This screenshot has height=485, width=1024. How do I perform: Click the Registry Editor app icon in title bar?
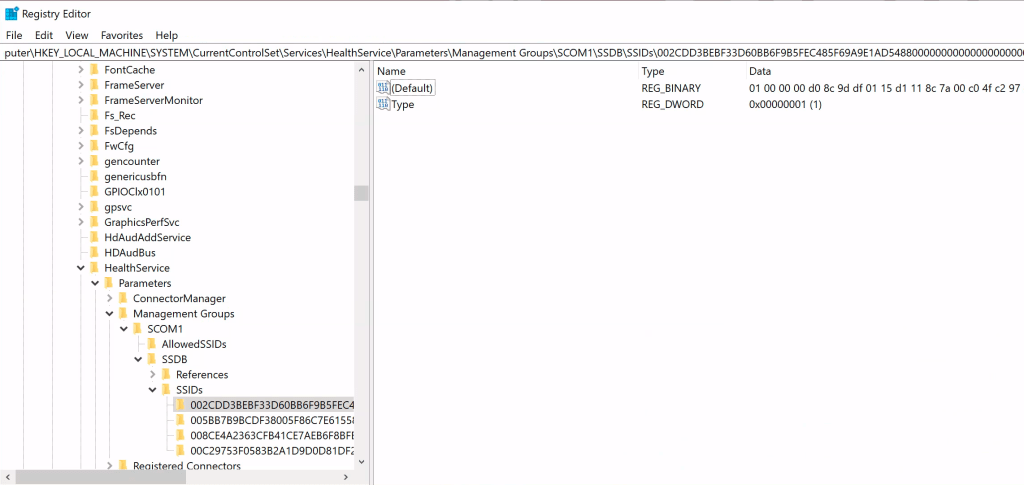(x=11, y=14)
